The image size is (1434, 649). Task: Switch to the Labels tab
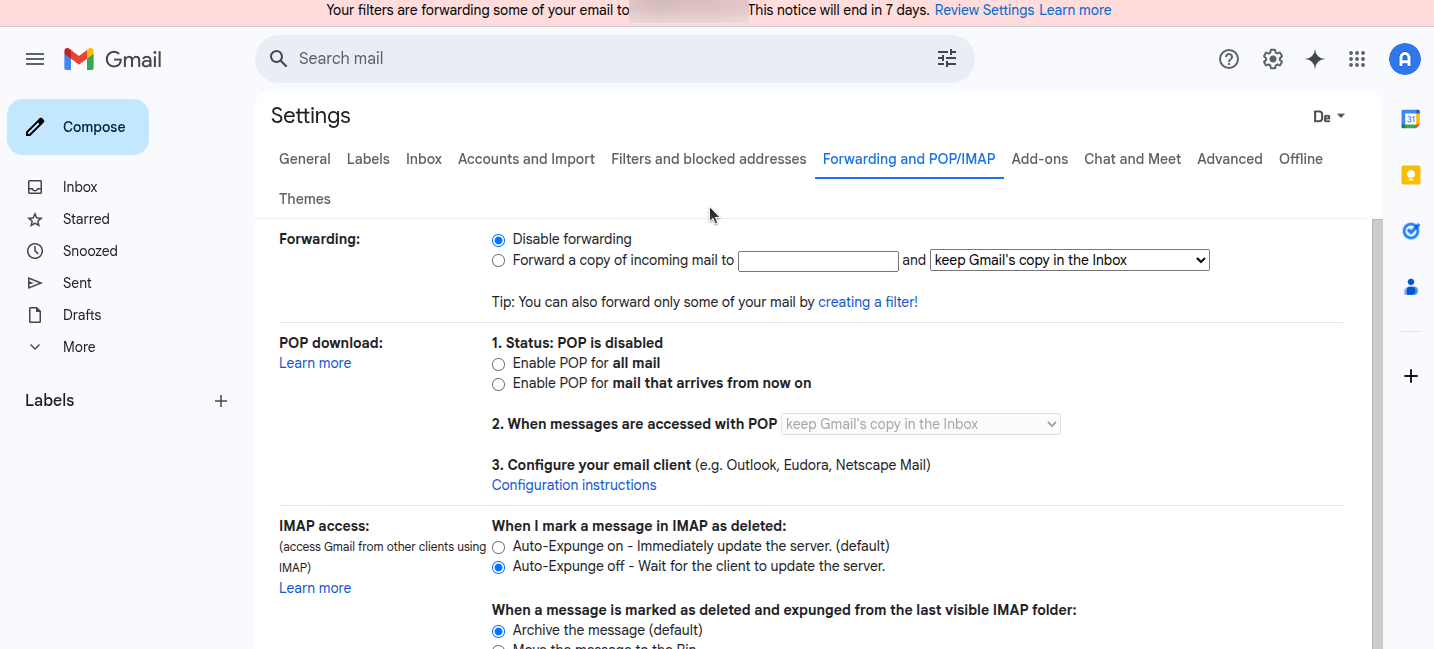click(368, 159)
